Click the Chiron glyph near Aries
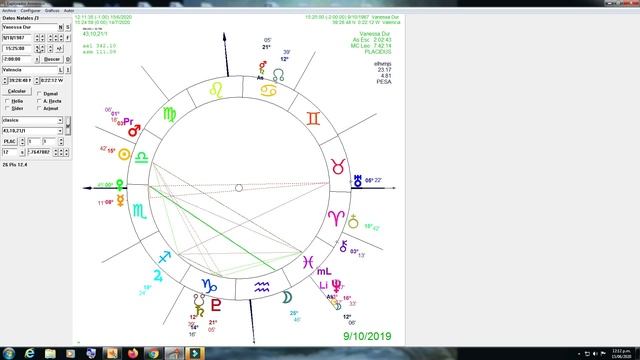This screenshot has height=360, width=640. pyautogui.click(x=344, y=246)
